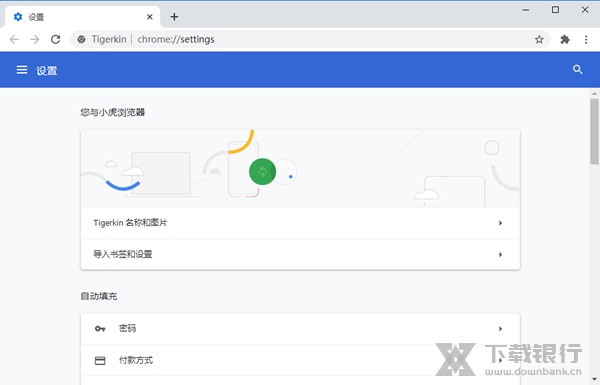Expand Tigerkin 名称和图片 arrow
The height and width of the screenshot is (385, 600).
(500, 223)
